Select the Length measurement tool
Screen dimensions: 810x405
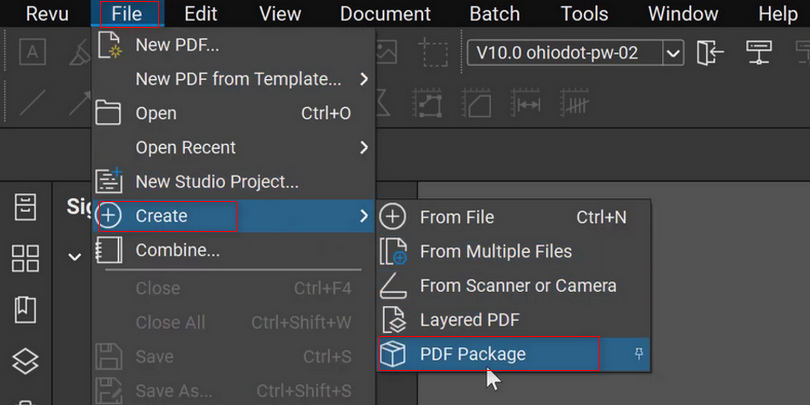[526, 103]
